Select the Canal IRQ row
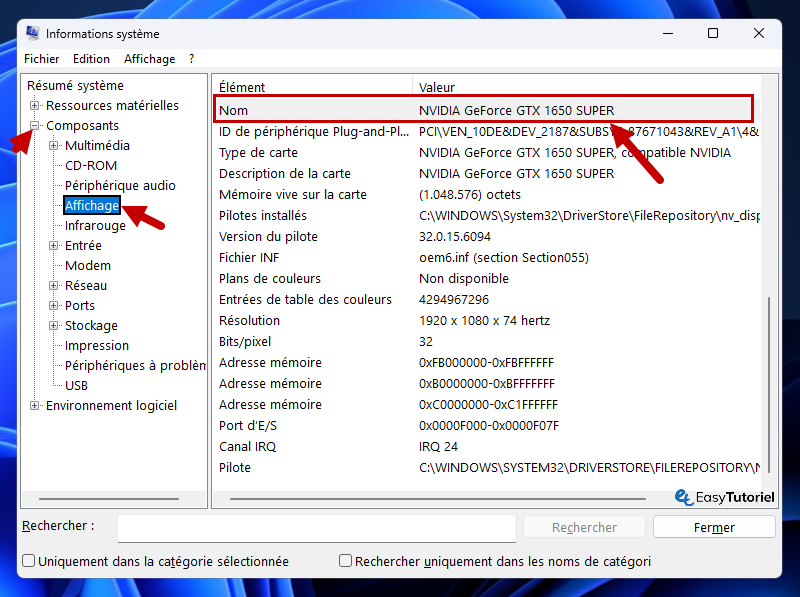800x597 pixels. click(486, 446)
